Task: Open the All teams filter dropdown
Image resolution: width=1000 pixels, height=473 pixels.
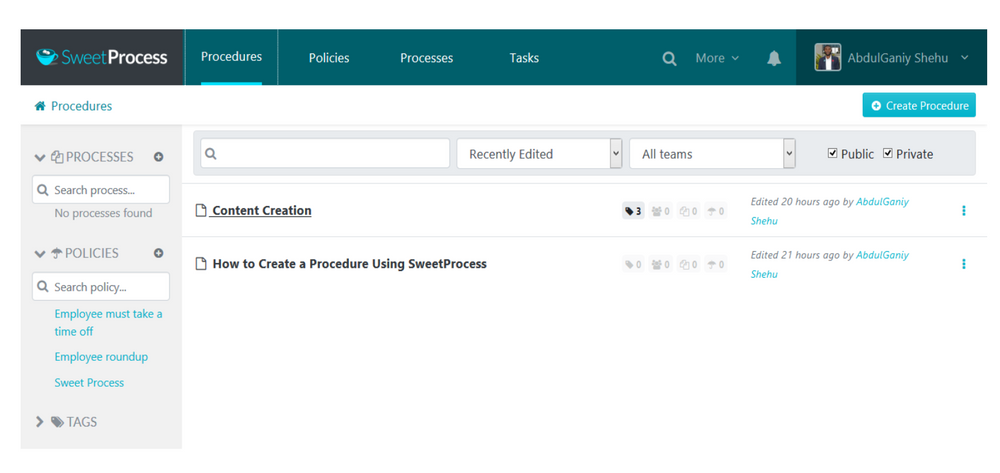Action: coord(712,154)
